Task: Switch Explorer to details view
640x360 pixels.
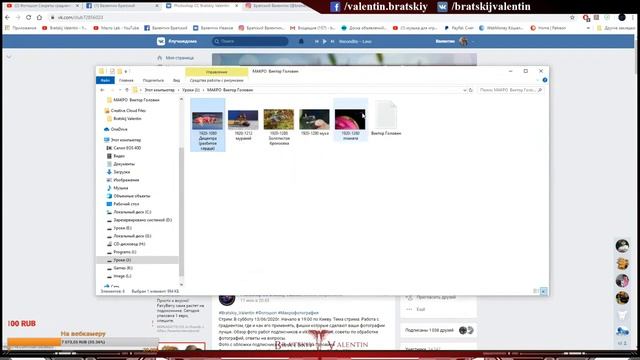Action: [536, 291]
